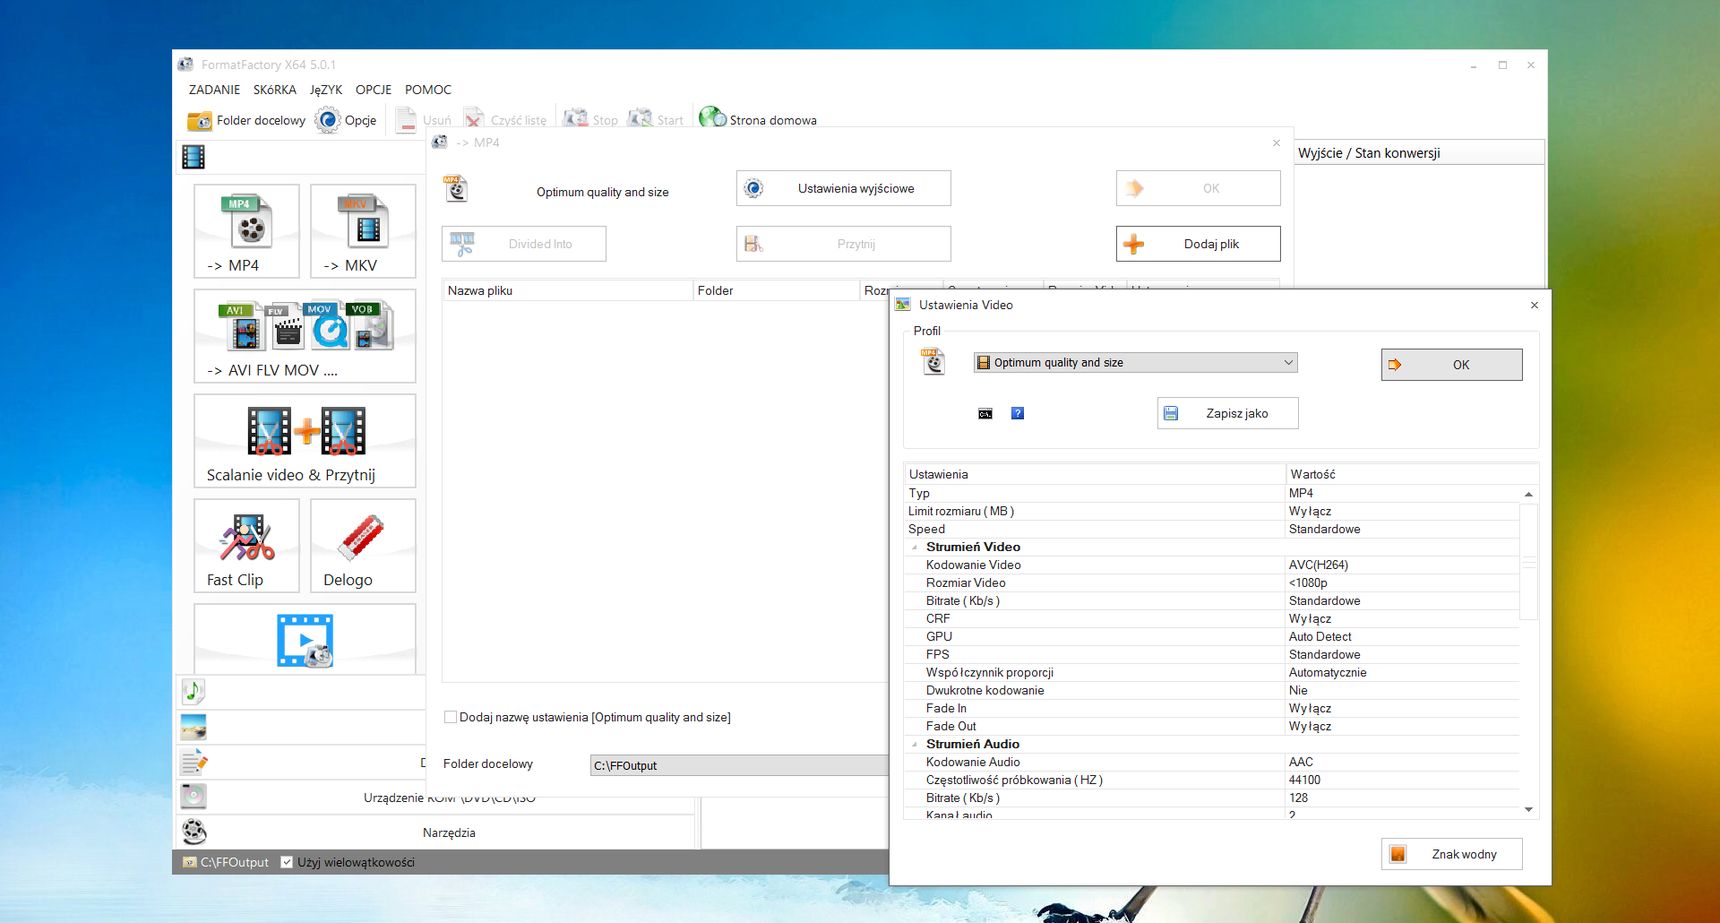Open the disc drive ROM device category
Image resolution: width=1720 pixels, height=923 pixels.
point(193,796)
